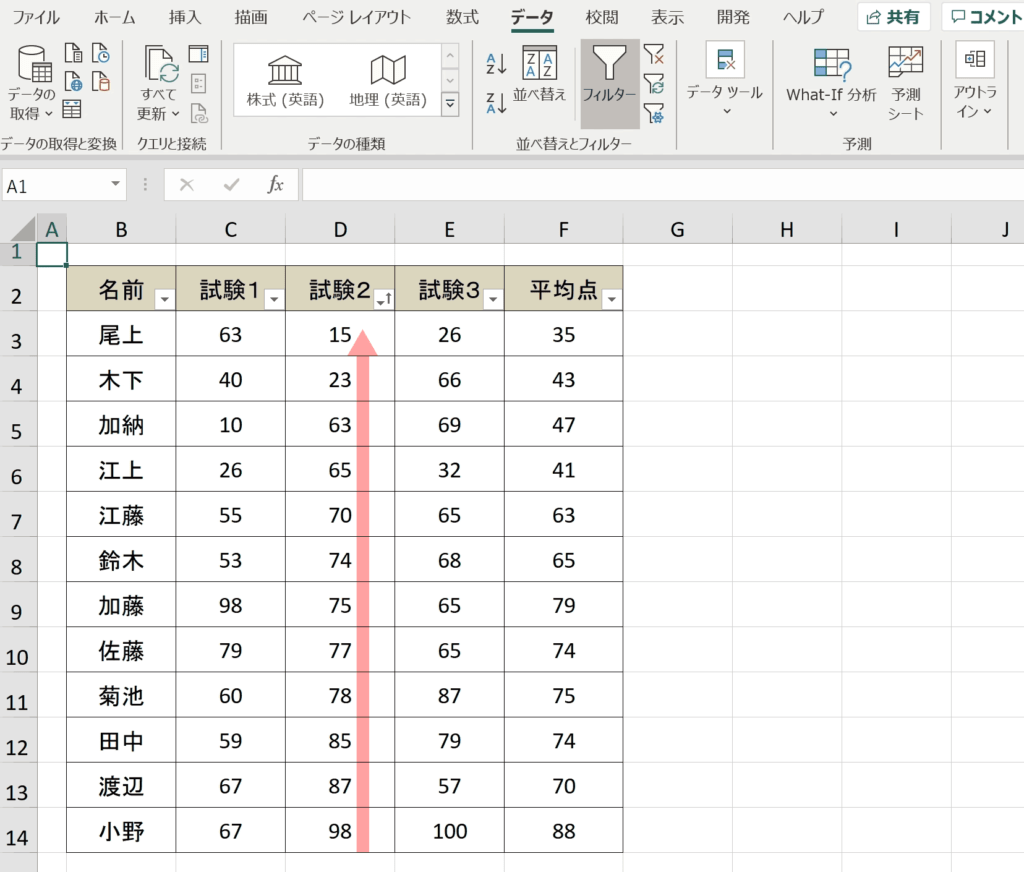1024x872 pixels.
Task: Click the 共有 share button
Action: point(893,17)
